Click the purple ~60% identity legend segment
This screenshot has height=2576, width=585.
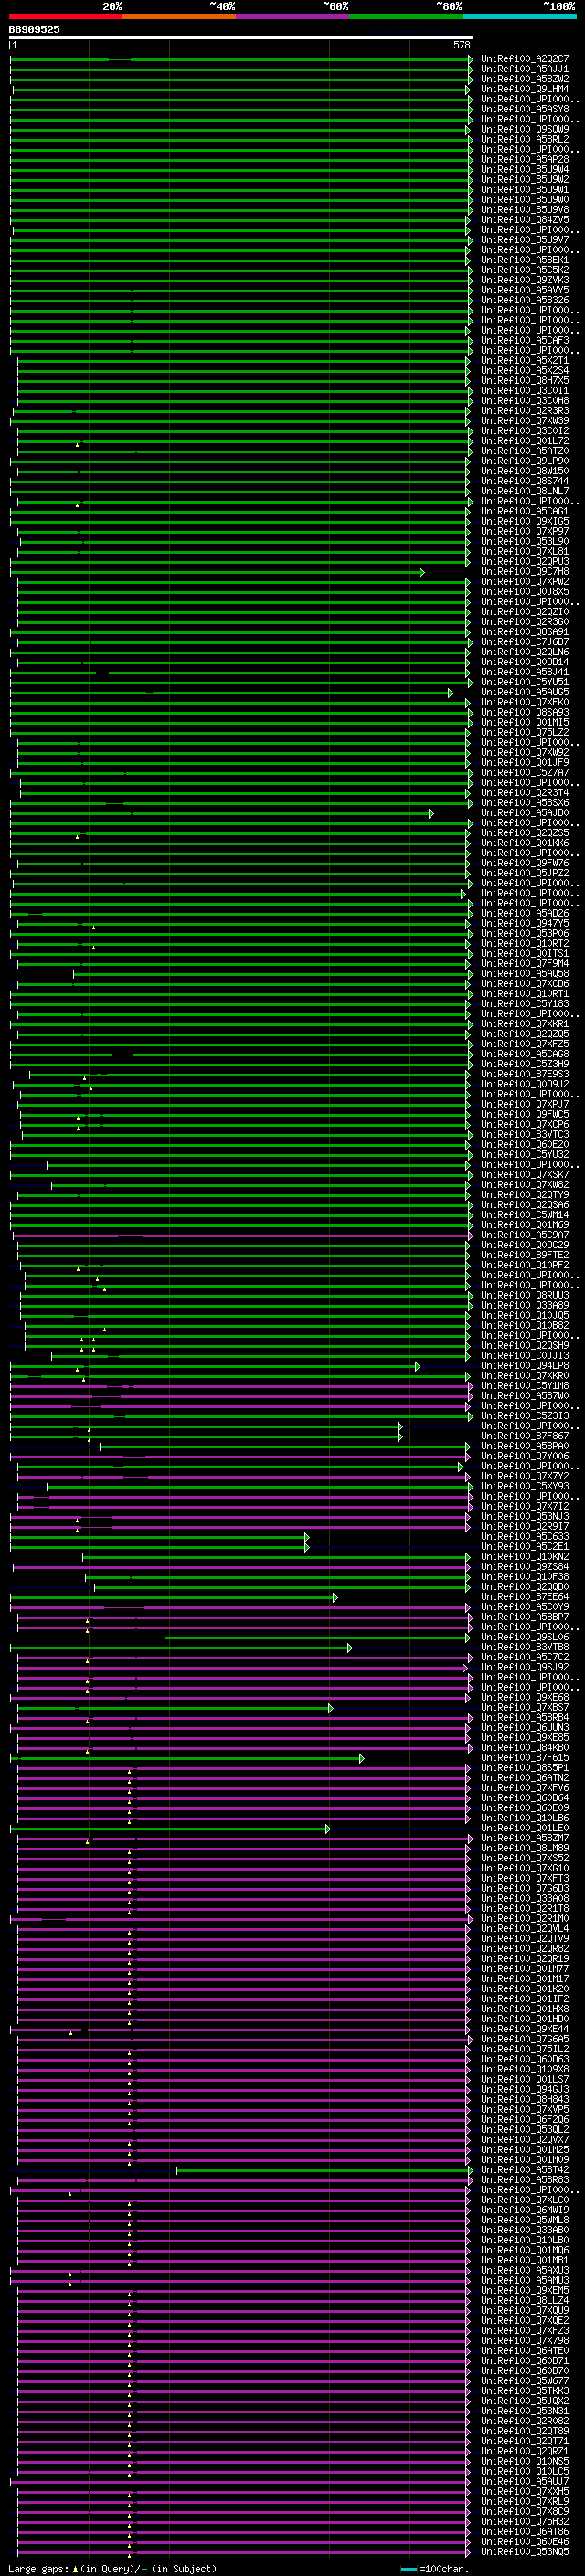pos(293,17)
